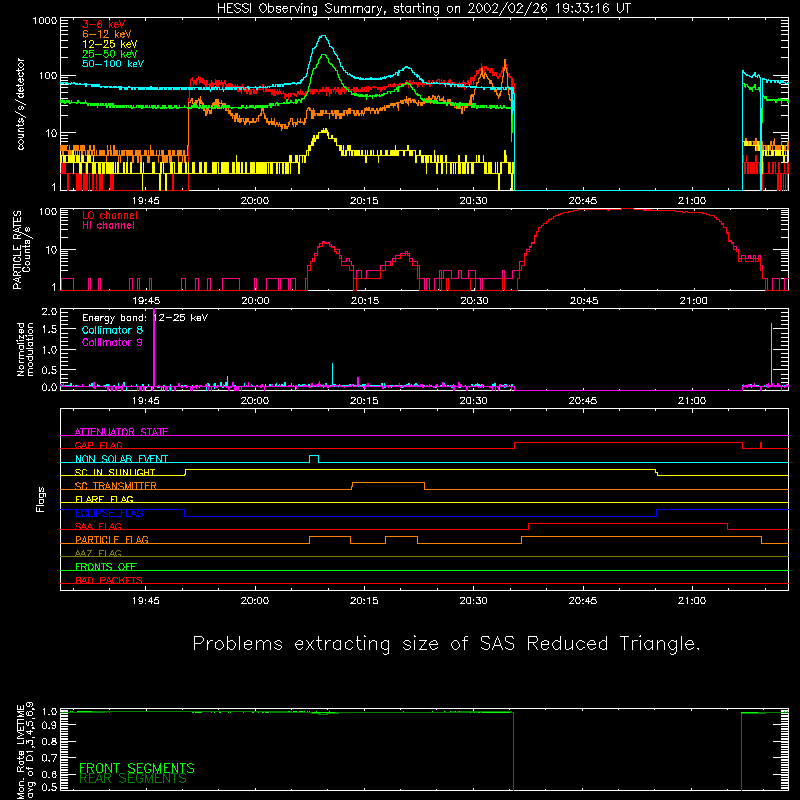800x800 pixels.
Task: Click the 2.0 tick on the modulation axis
Action: 49,312
